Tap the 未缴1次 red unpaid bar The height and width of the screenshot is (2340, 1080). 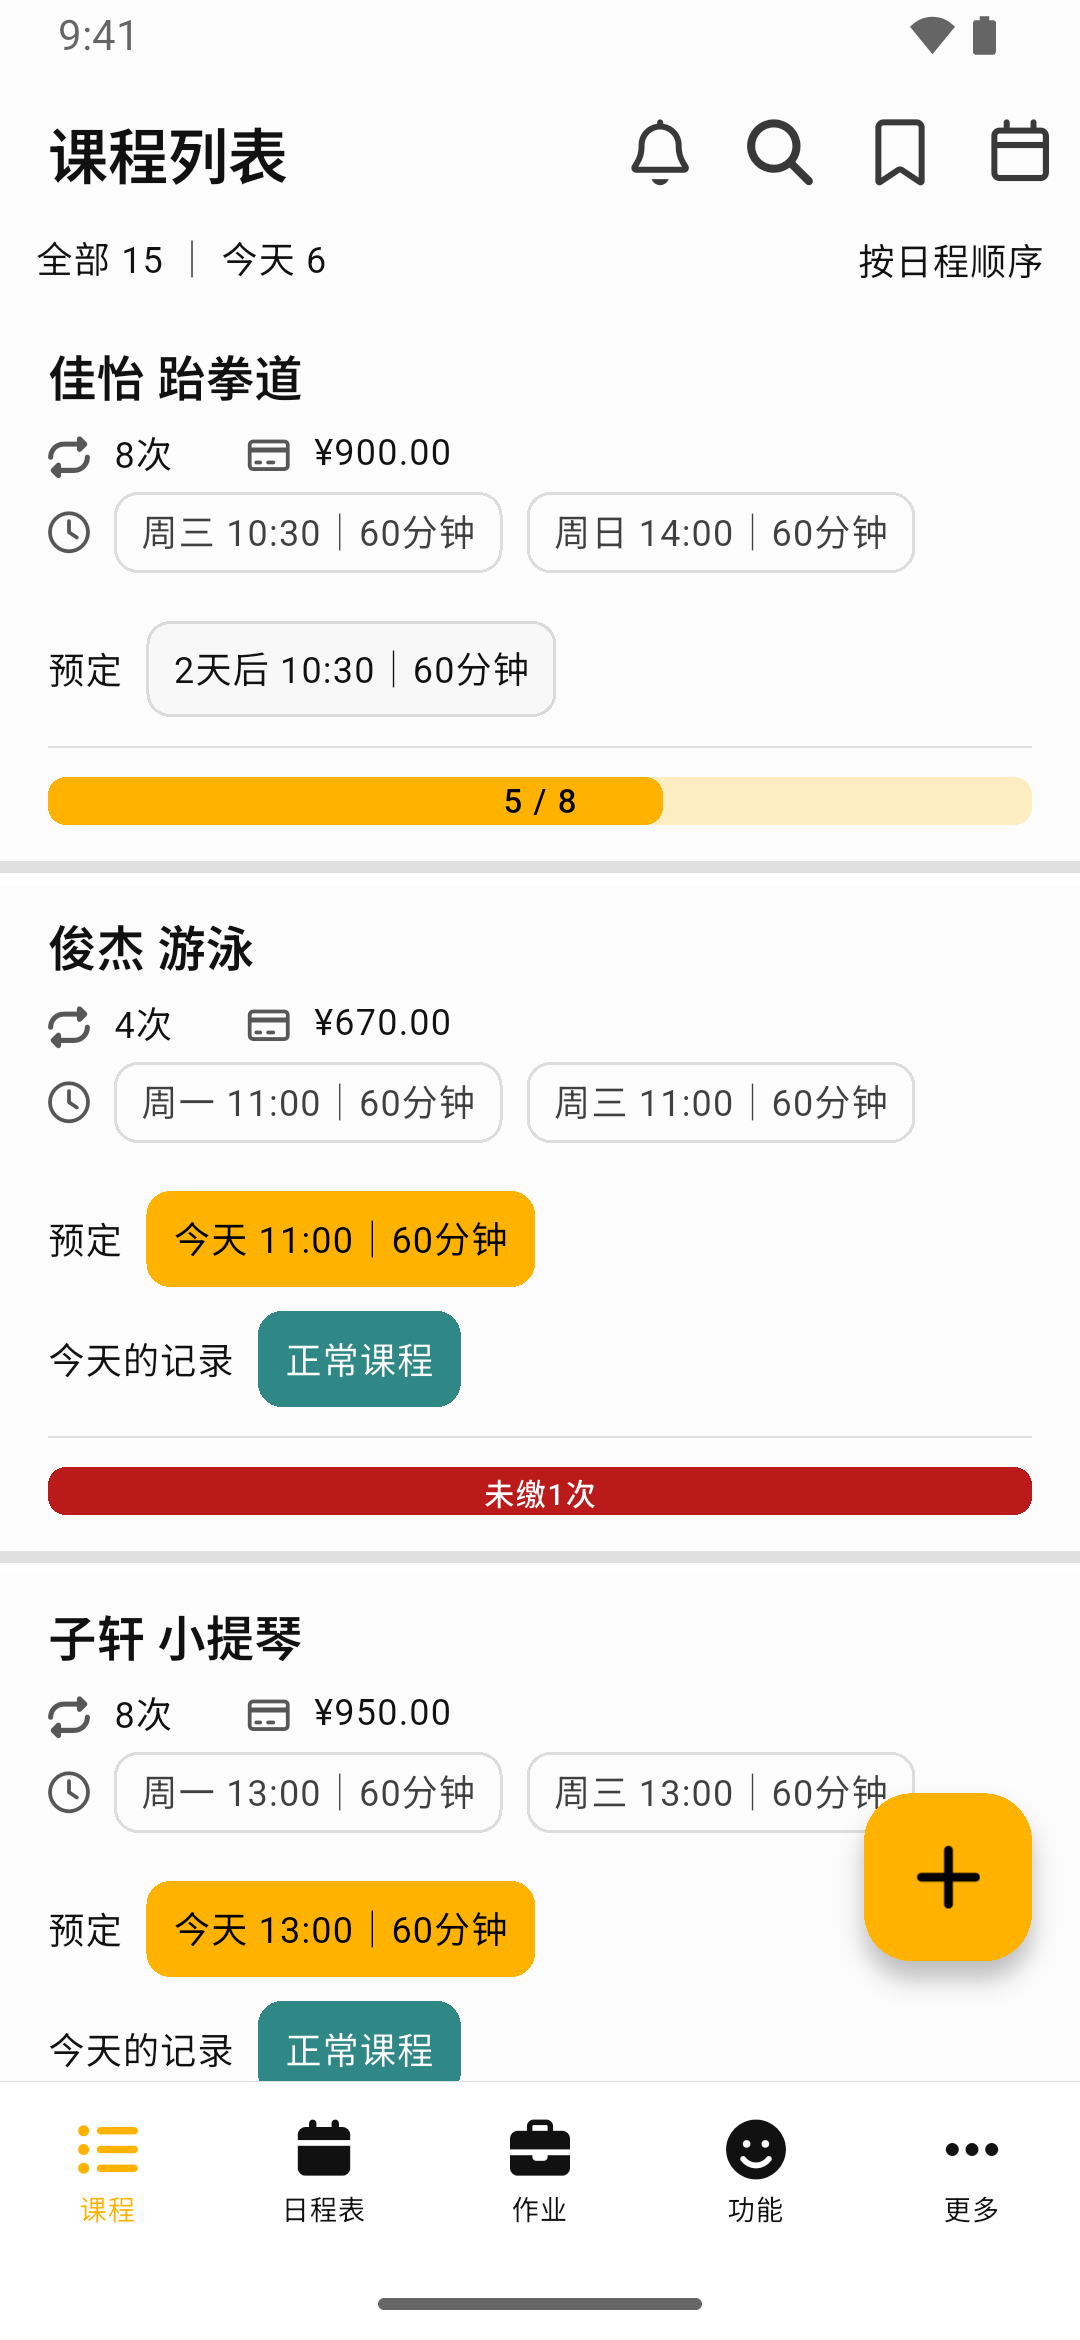click(540, 1491)
